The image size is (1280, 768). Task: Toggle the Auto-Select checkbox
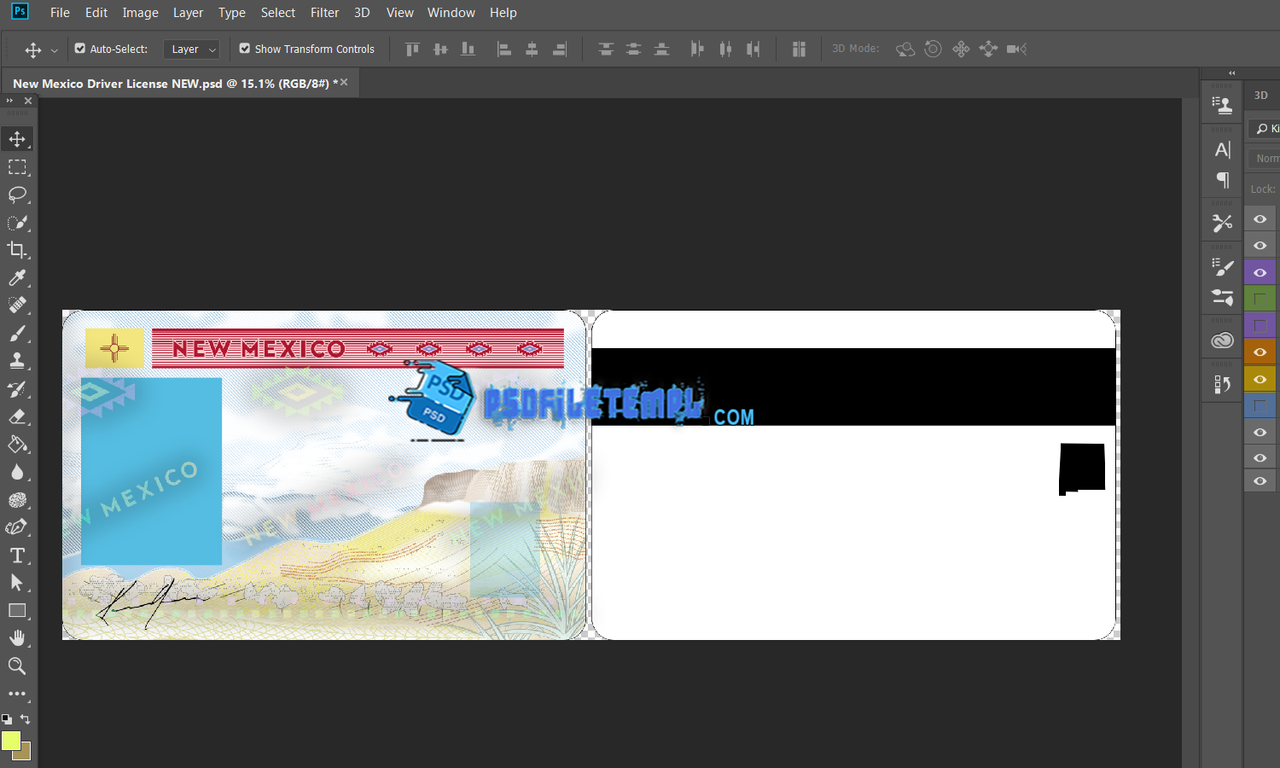[x=80, y=48]
